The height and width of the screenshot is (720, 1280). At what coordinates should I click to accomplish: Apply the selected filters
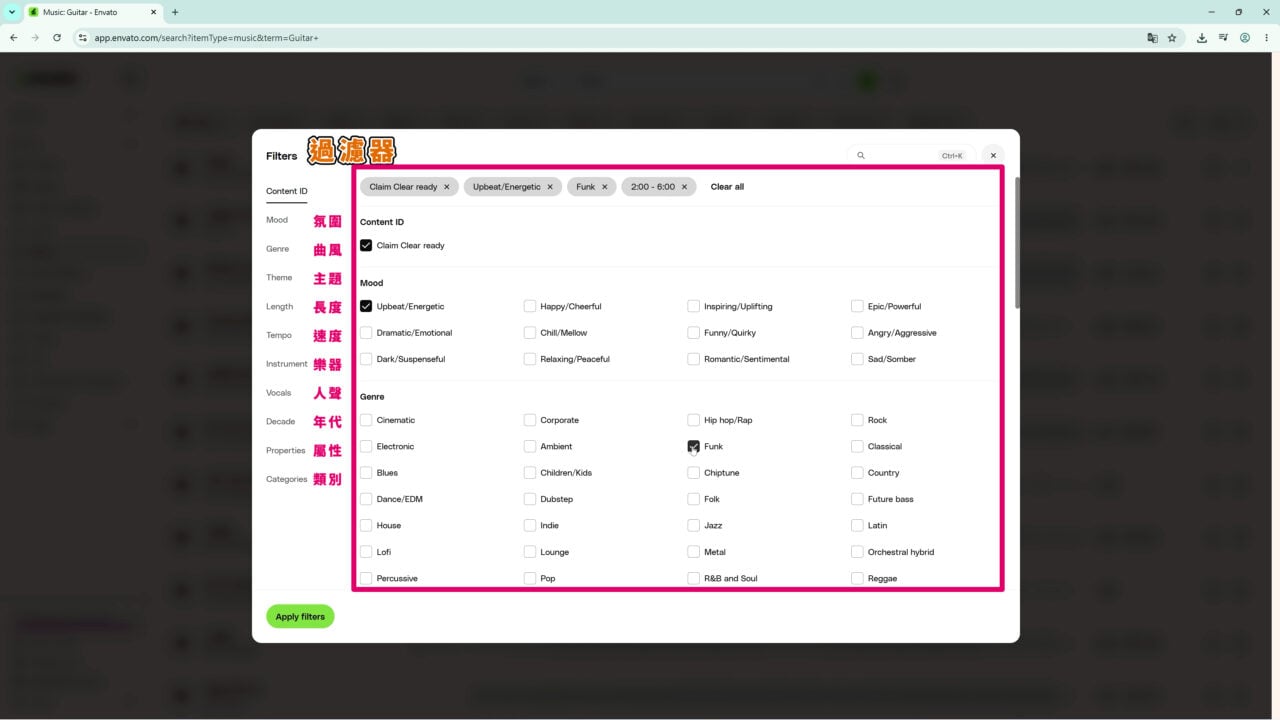[x=300, y=617]
